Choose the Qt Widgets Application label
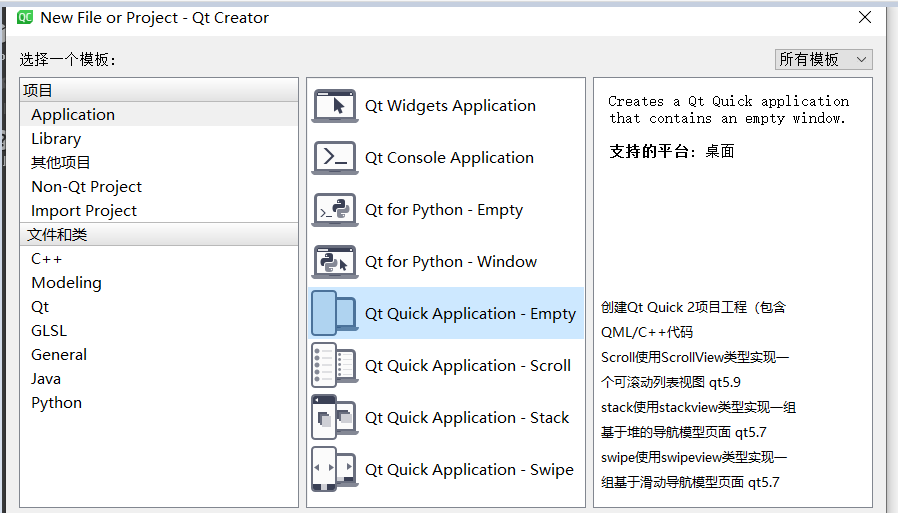Viewport: 898px width, 513px height. [x=450, y=106]
